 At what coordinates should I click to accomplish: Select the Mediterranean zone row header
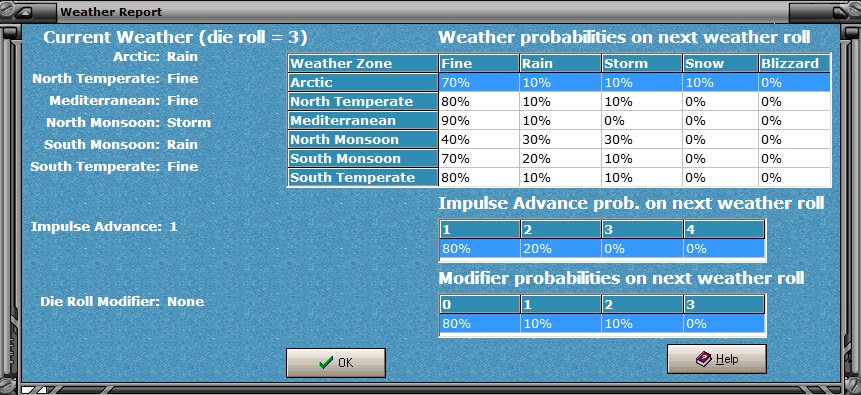[363, 120]
